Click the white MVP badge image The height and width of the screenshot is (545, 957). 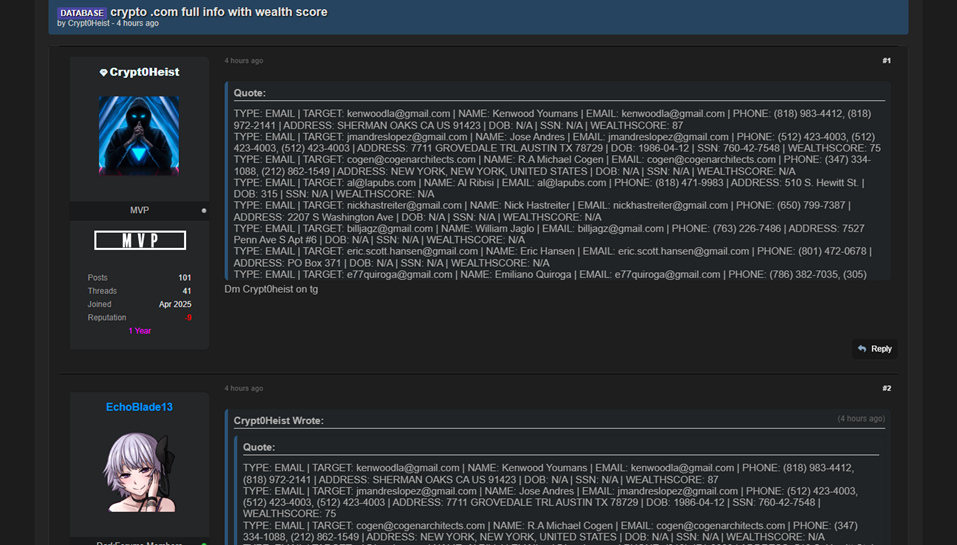pyautogui.click(x=140, y=240)
